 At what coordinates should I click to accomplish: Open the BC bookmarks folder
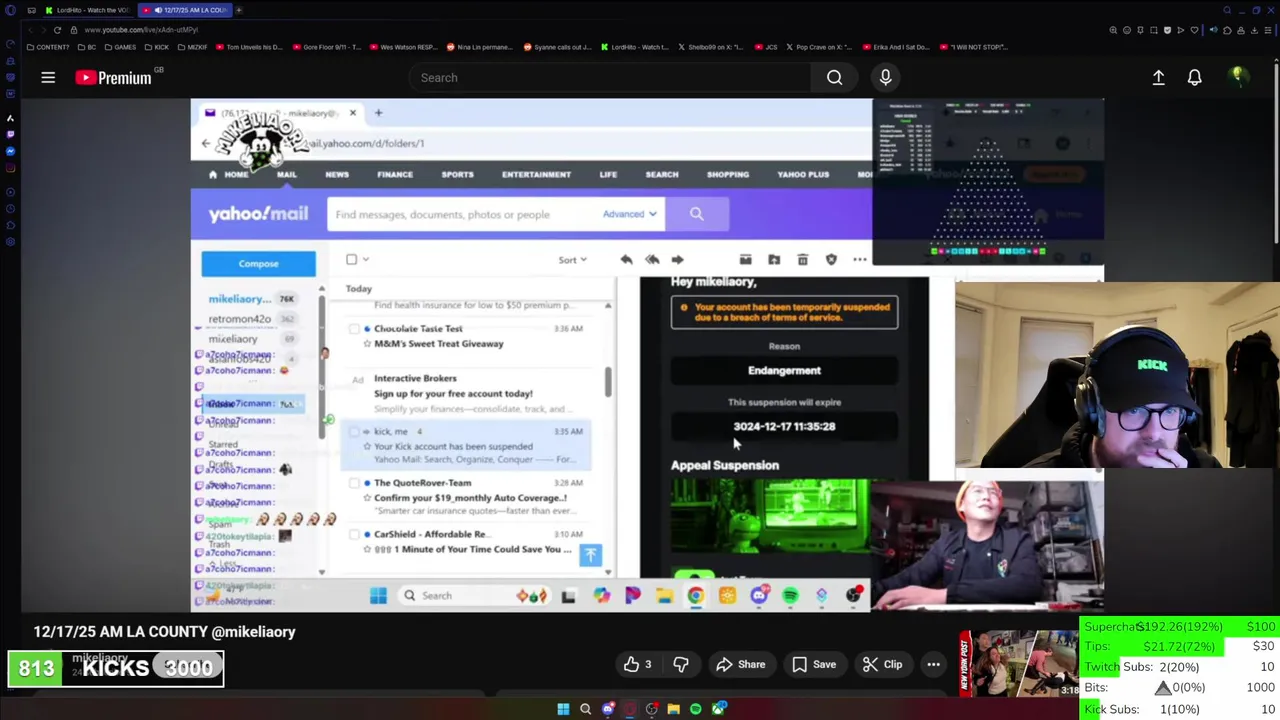point(87,47)
